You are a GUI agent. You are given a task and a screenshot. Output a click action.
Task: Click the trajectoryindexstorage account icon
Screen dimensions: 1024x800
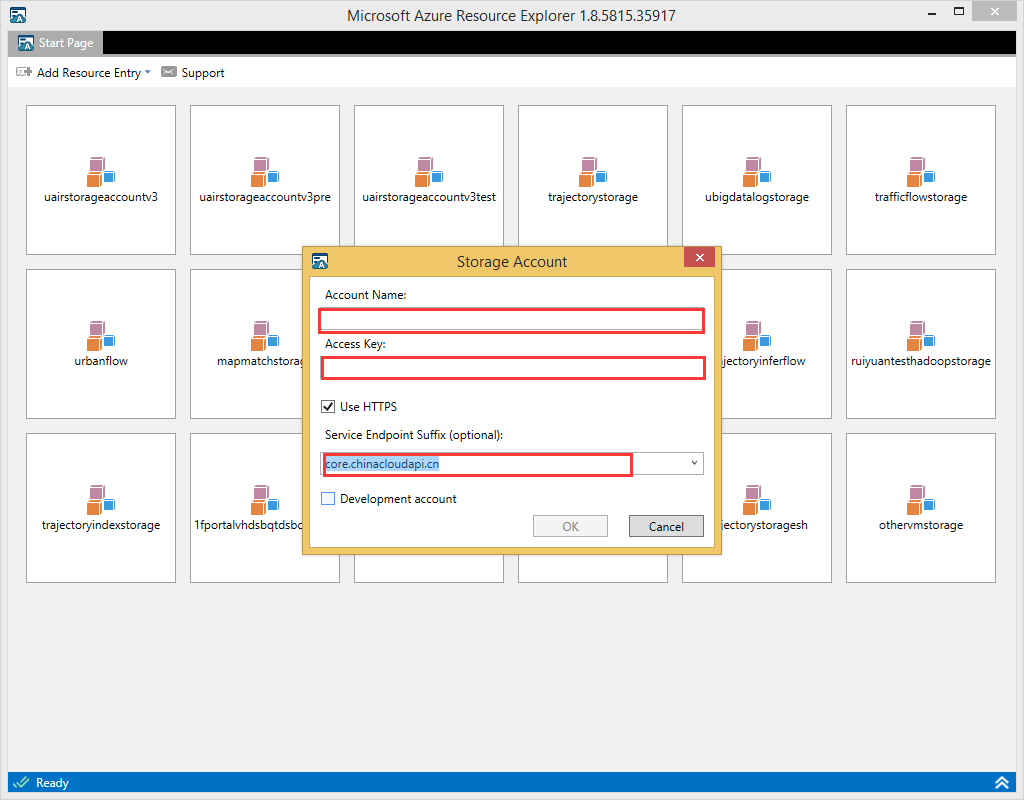pyautogui.click(x=101, y=500)
